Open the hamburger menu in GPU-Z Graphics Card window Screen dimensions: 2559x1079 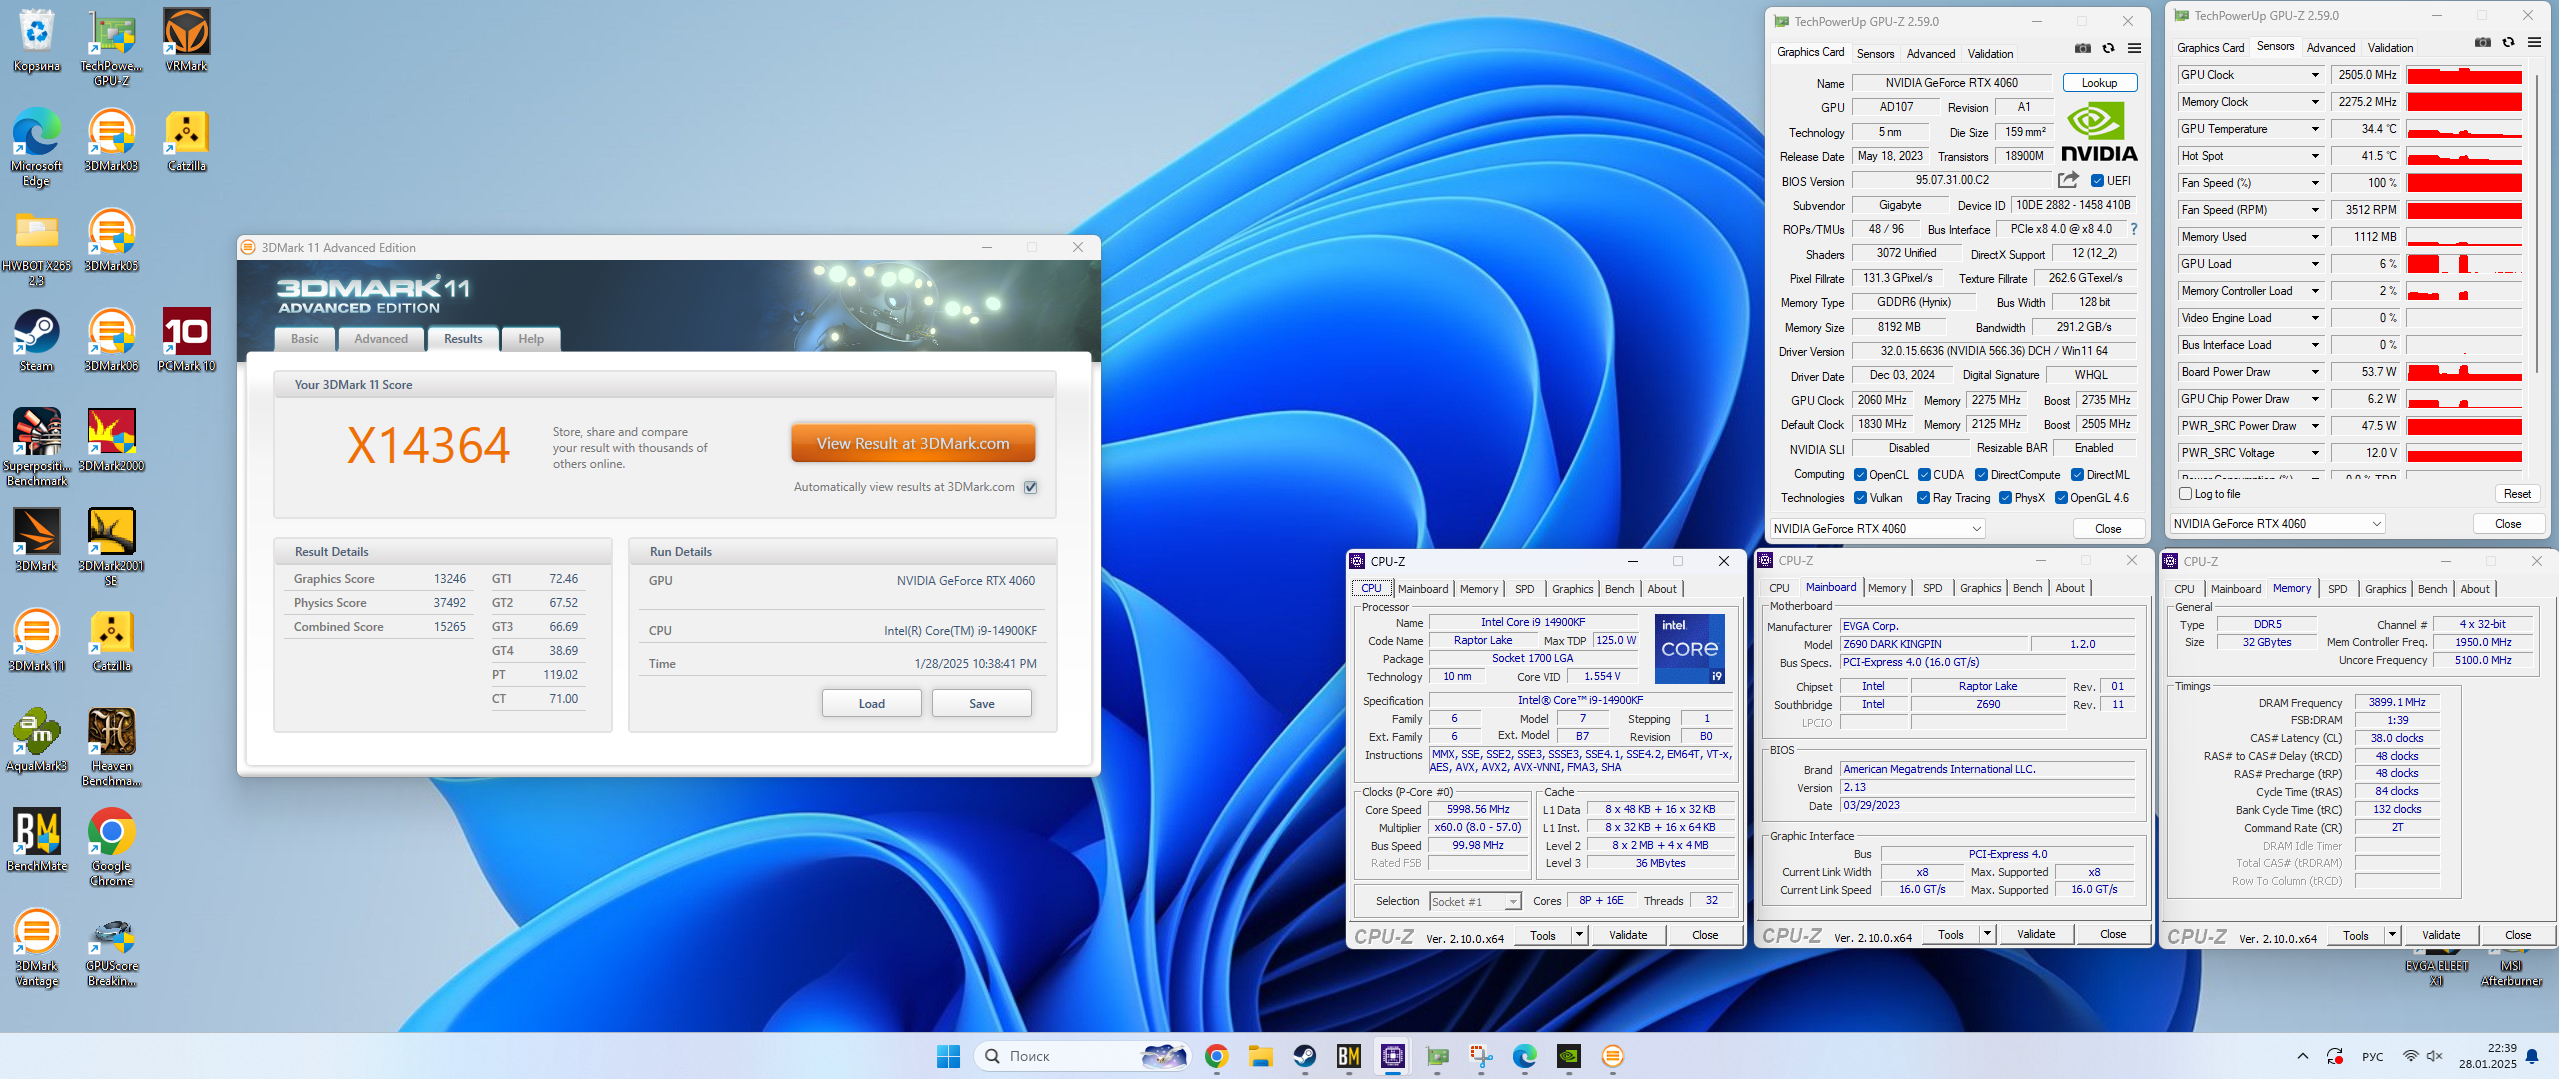tap(2134, 48)
